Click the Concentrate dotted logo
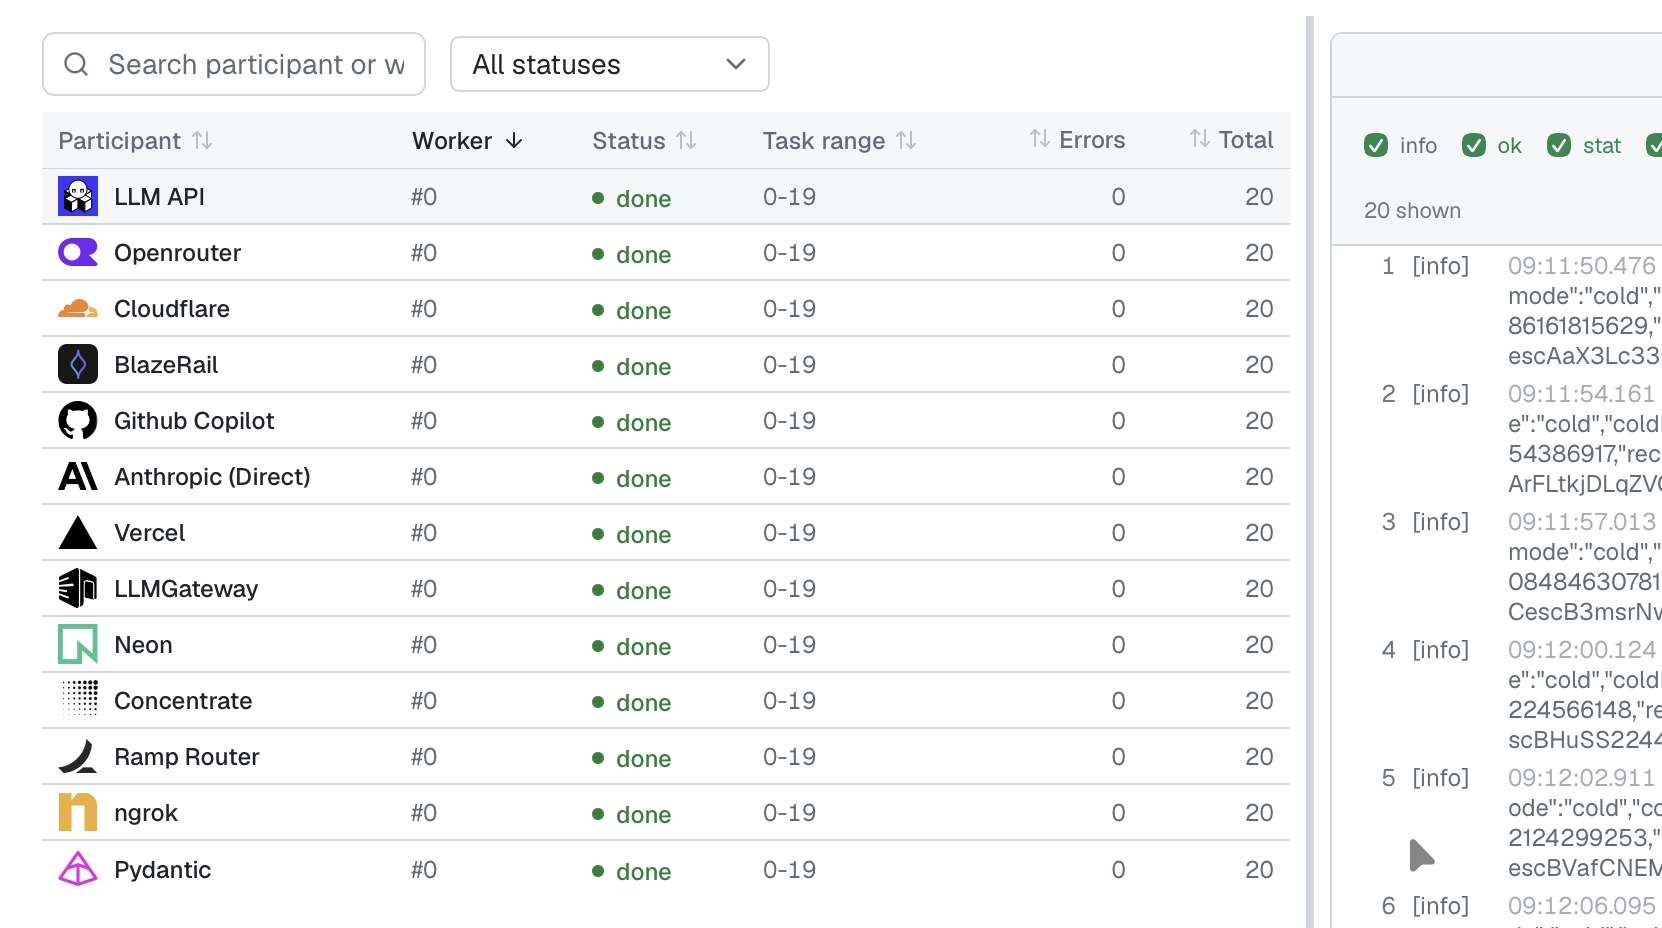1662x928 pixels. tap(78, 700)
